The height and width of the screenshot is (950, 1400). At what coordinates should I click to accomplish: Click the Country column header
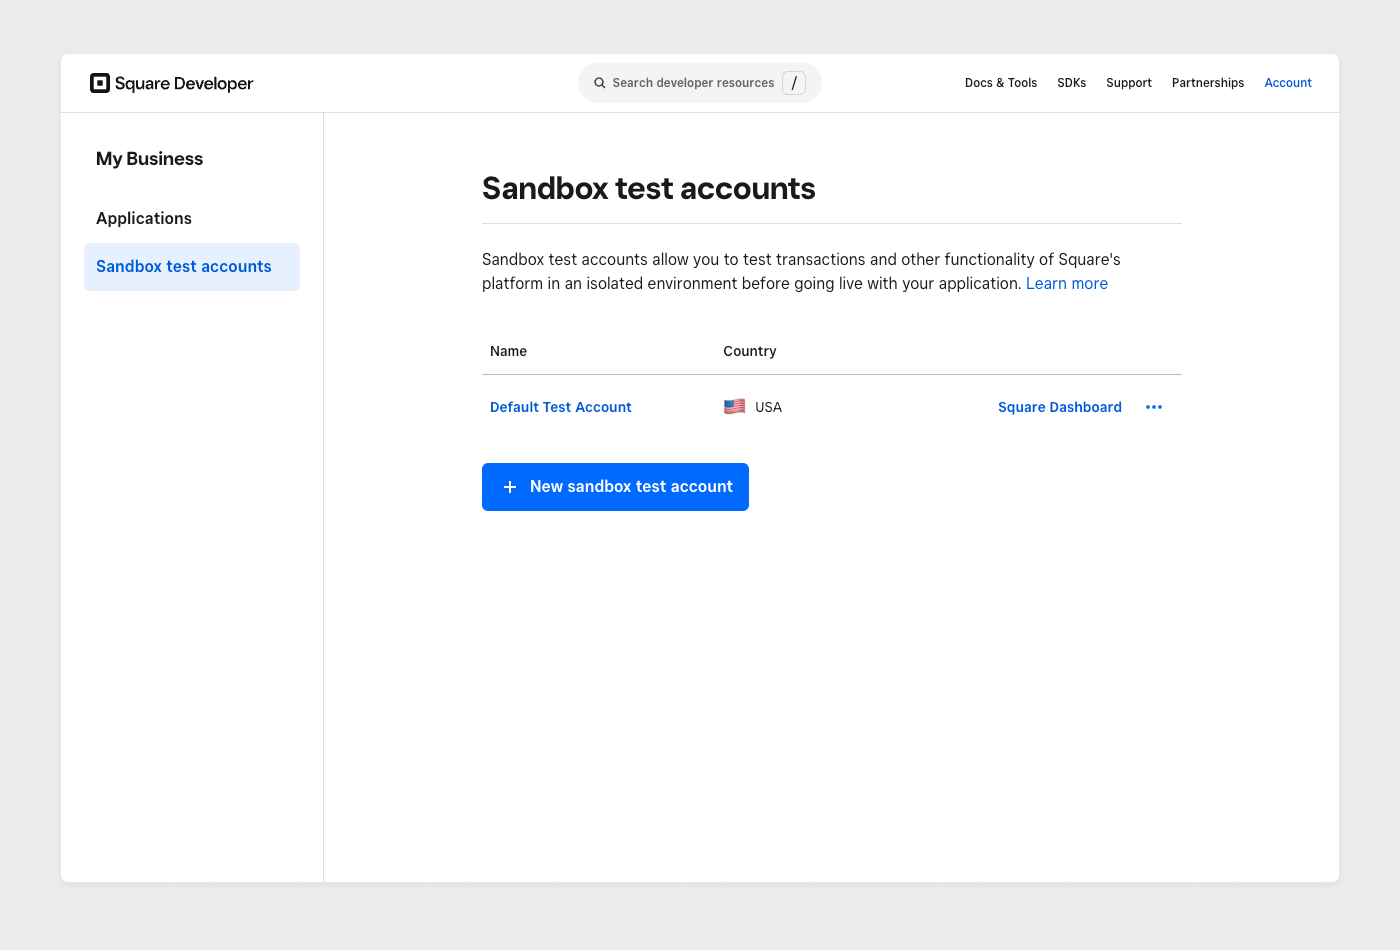750,351
